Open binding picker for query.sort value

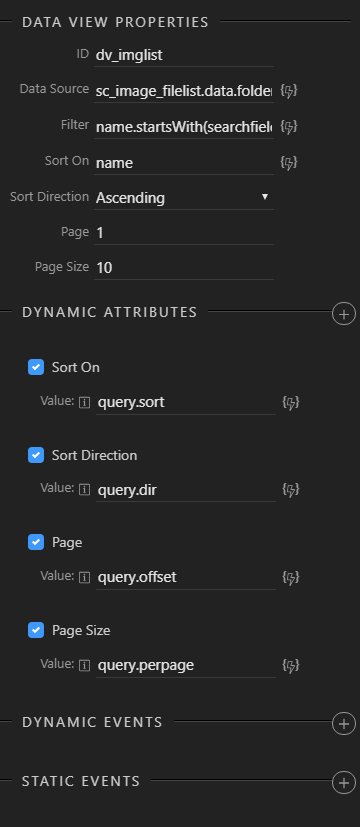tap(291, 402)
